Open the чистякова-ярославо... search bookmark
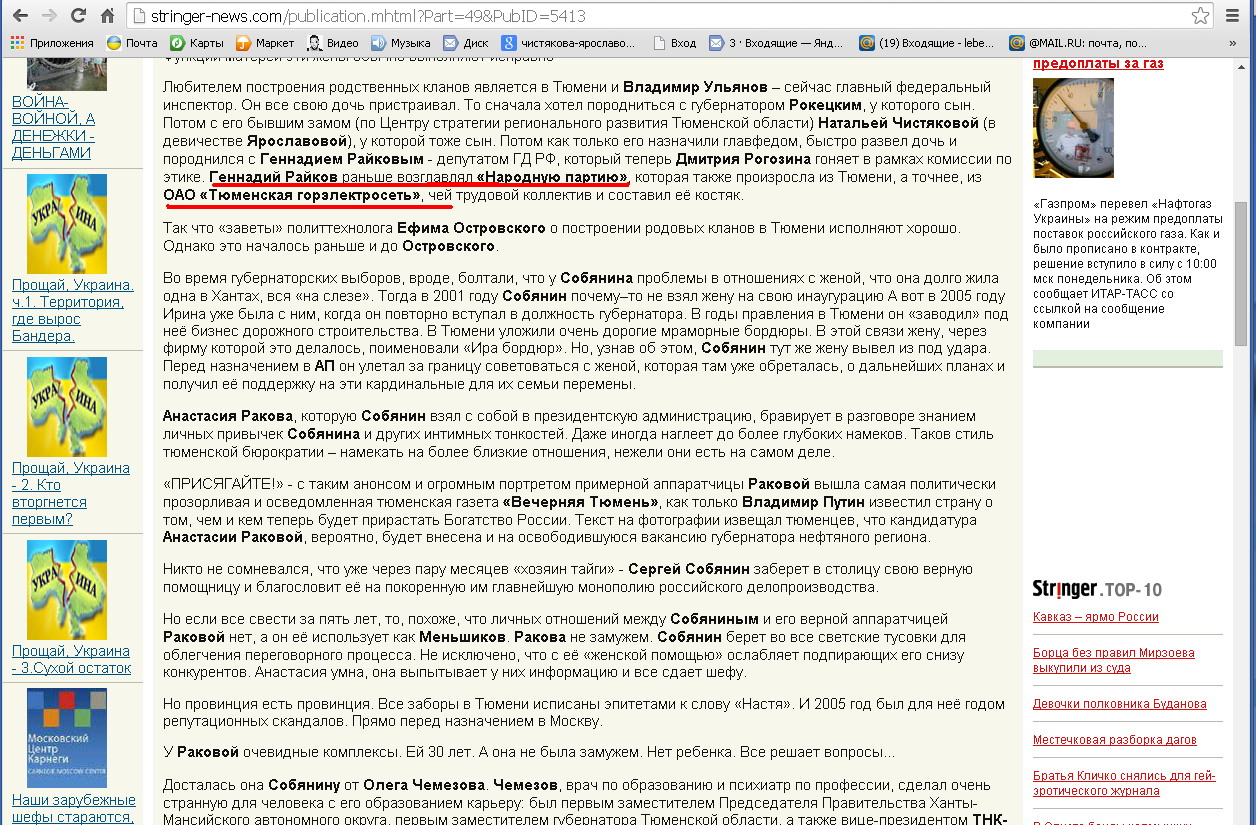 568,43
